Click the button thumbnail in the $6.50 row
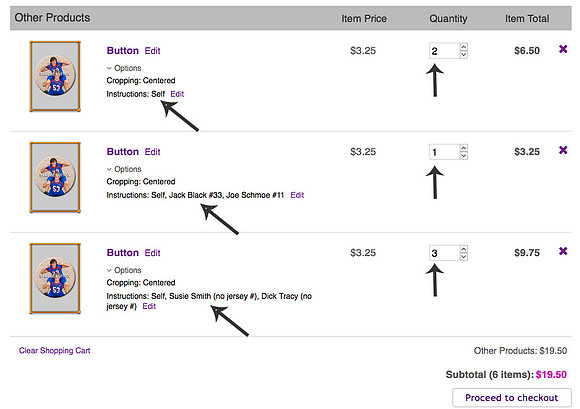This screenshot has width=580, height=409. 55,76
